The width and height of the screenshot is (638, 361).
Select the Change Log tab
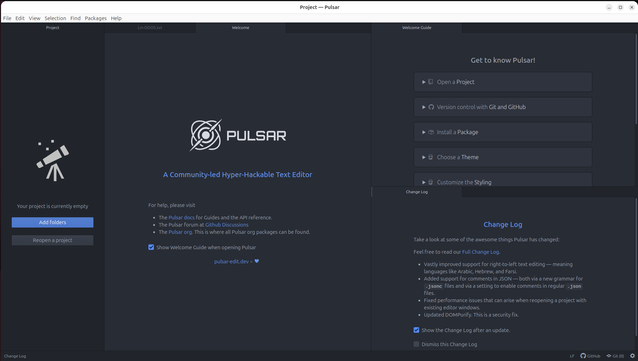[x=417, y=192]
